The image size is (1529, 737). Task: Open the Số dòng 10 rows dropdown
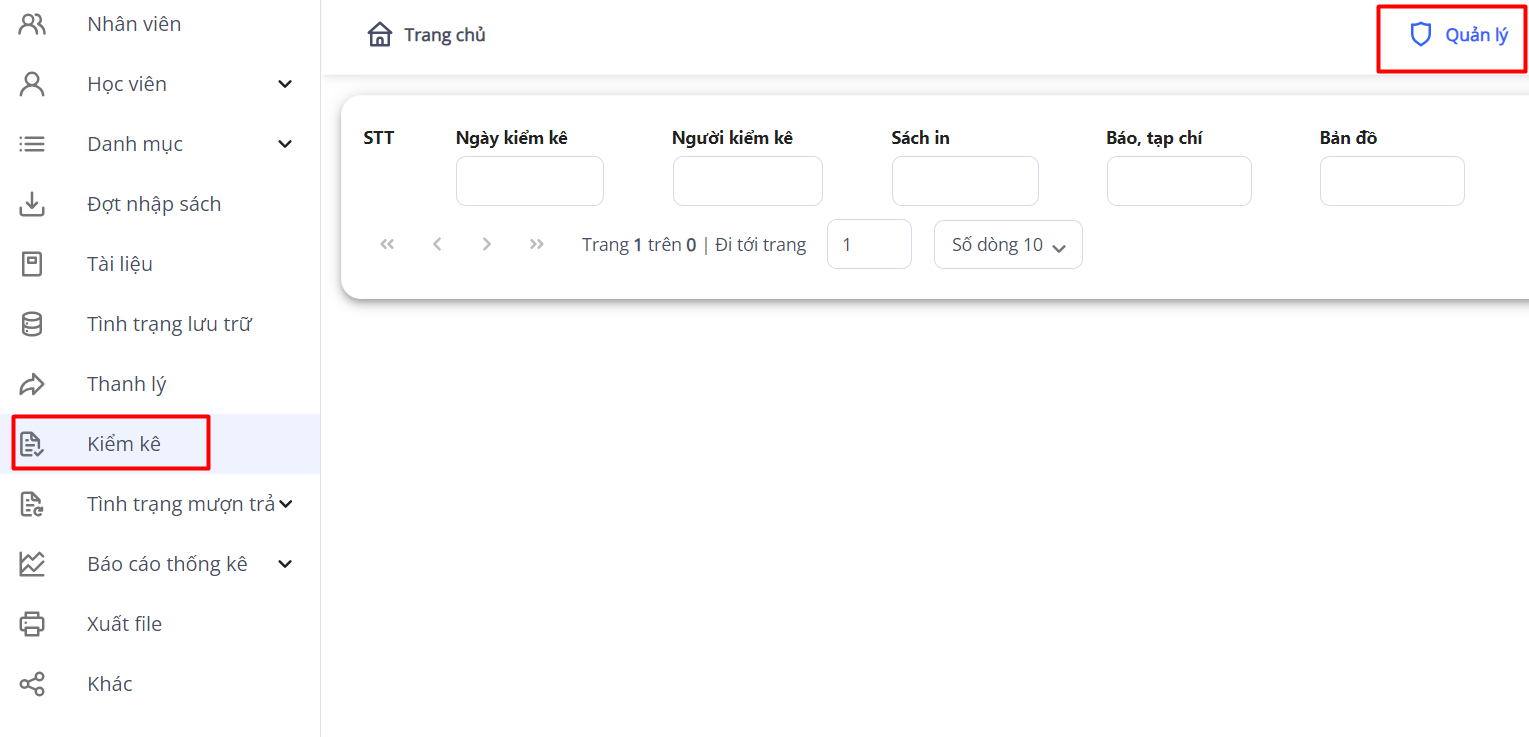click(x=1008, y=245)
